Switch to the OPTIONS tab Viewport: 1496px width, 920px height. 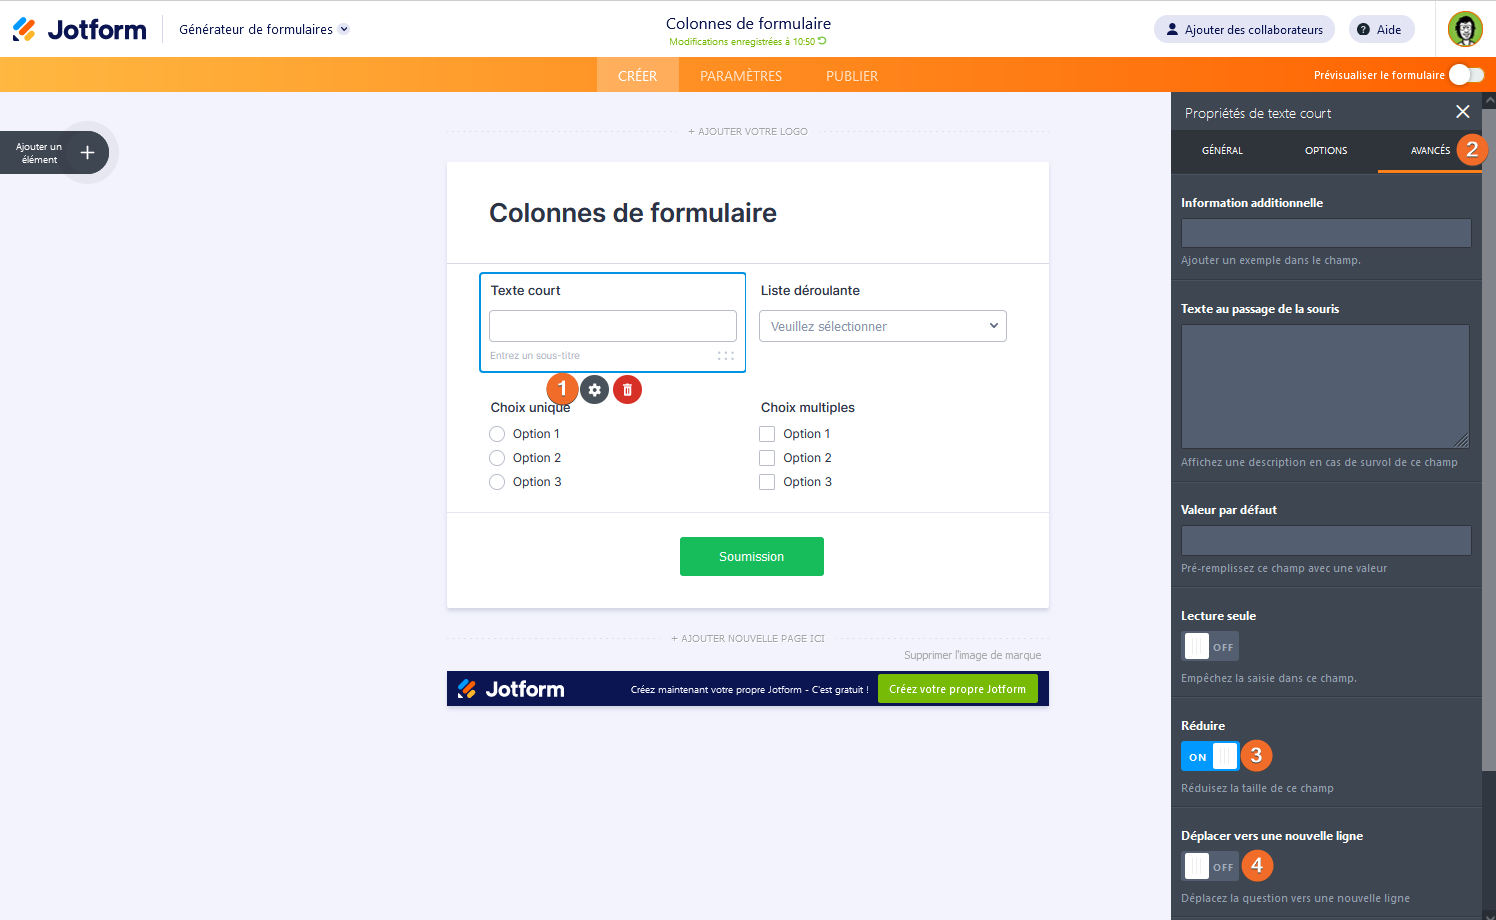pos(1326,151)
